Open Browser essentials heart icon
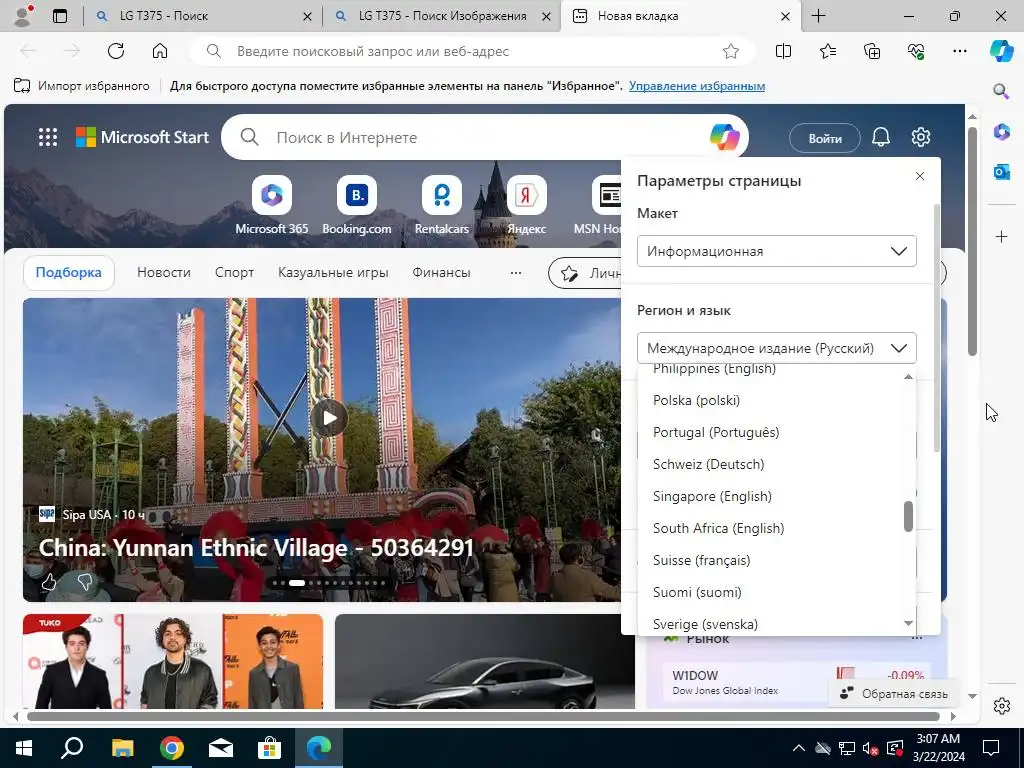This screenshot has width=1024, height=768. (x=916, y=51)
